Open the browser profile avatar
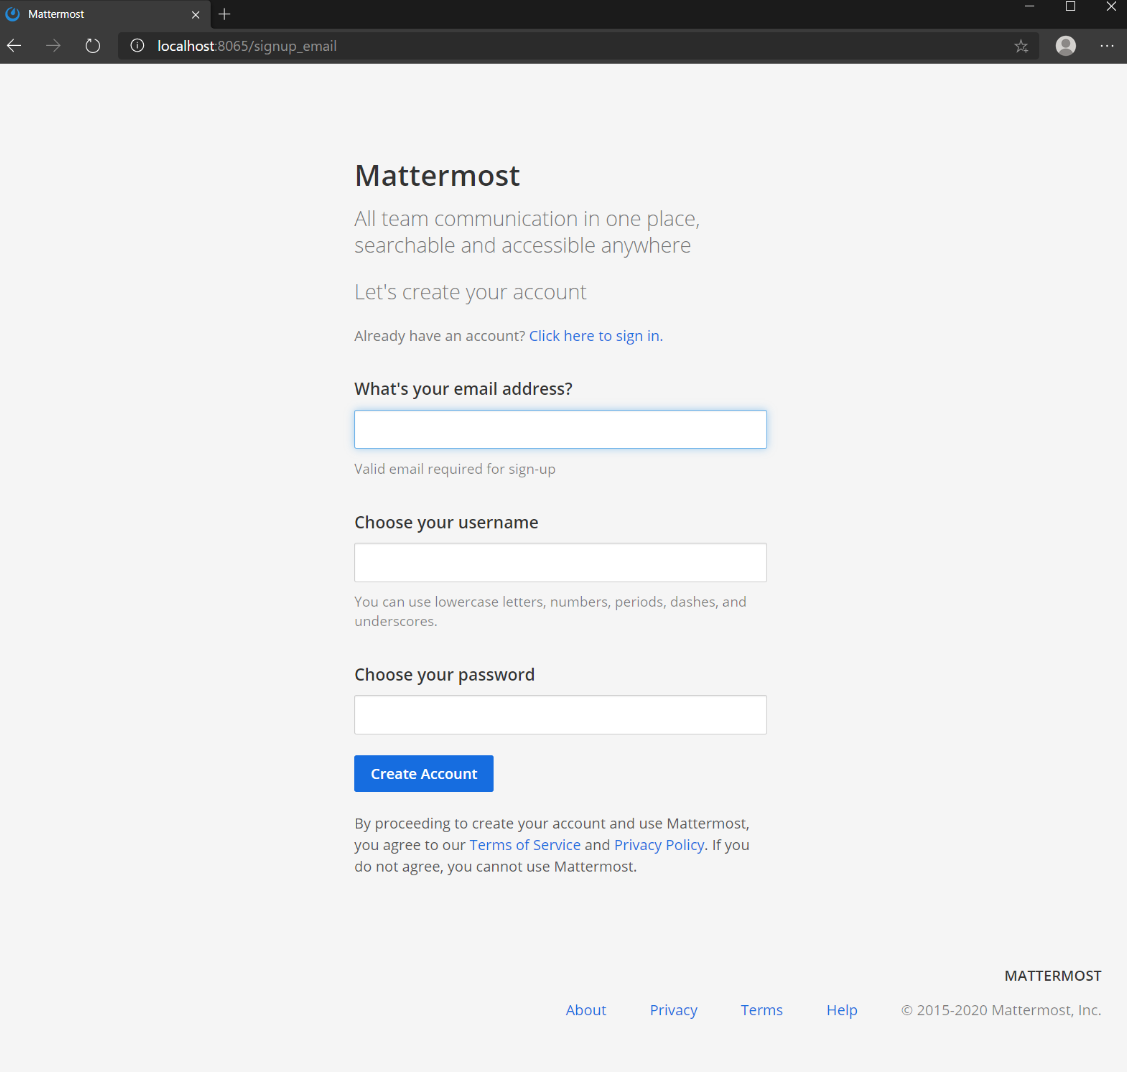The height and width of the screenshot is (1072, 1127). 1066,46
